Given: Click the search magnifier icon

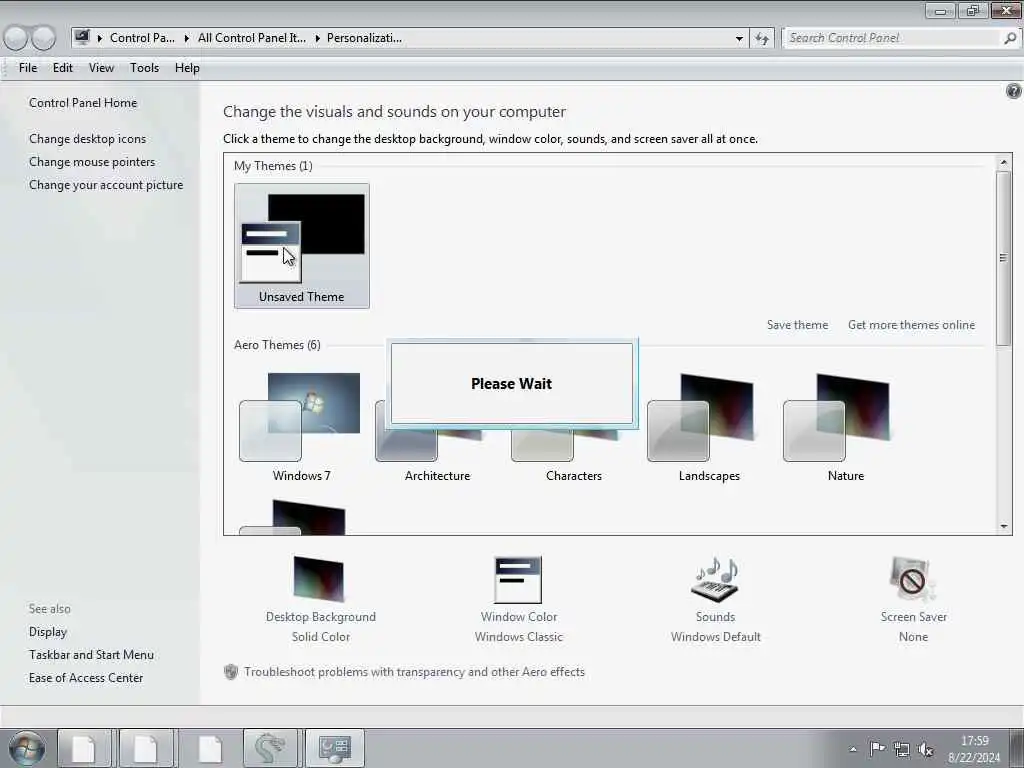Looking at the screenshot, I should (1010, 38).
